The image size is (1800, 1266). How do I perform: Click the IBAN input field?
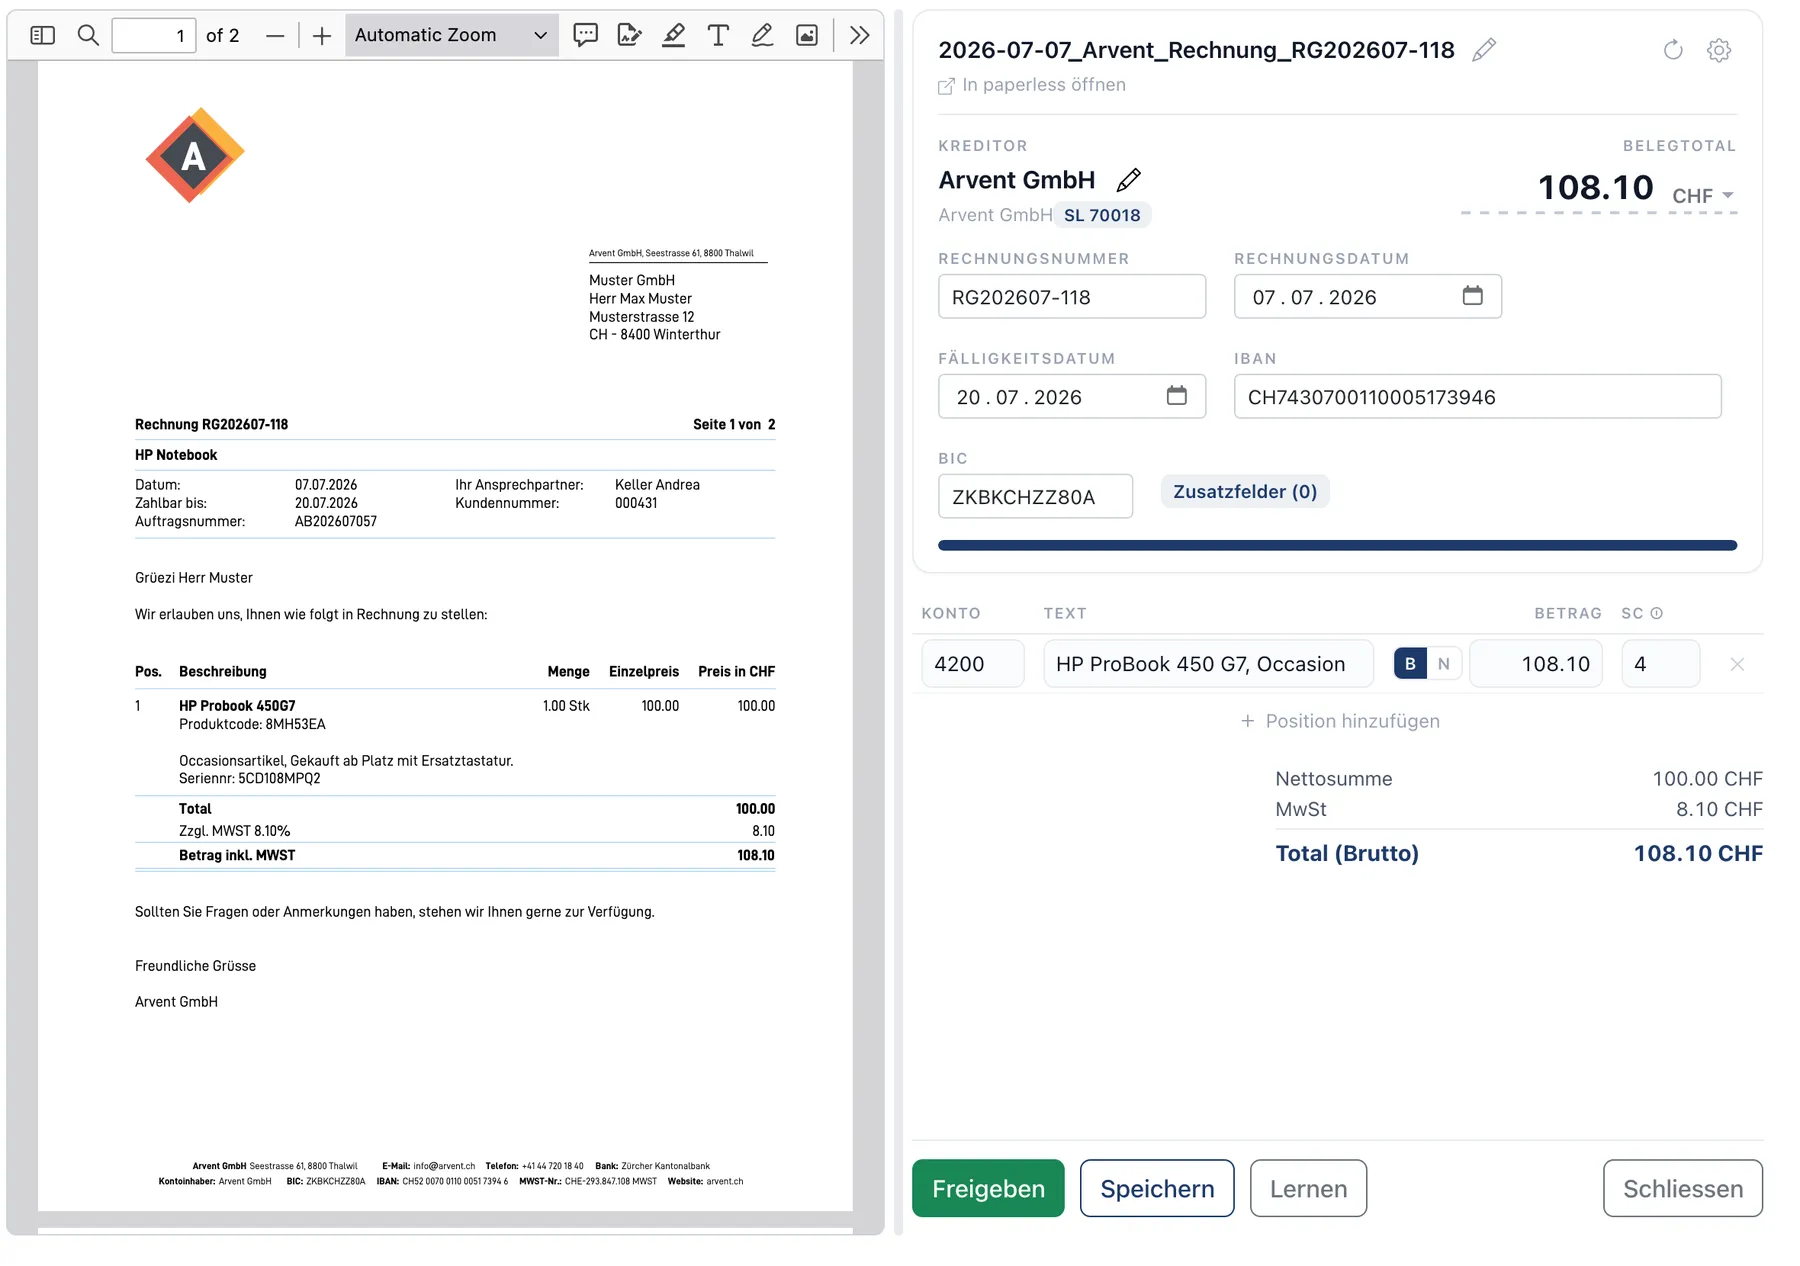[x=1478, y=397]
